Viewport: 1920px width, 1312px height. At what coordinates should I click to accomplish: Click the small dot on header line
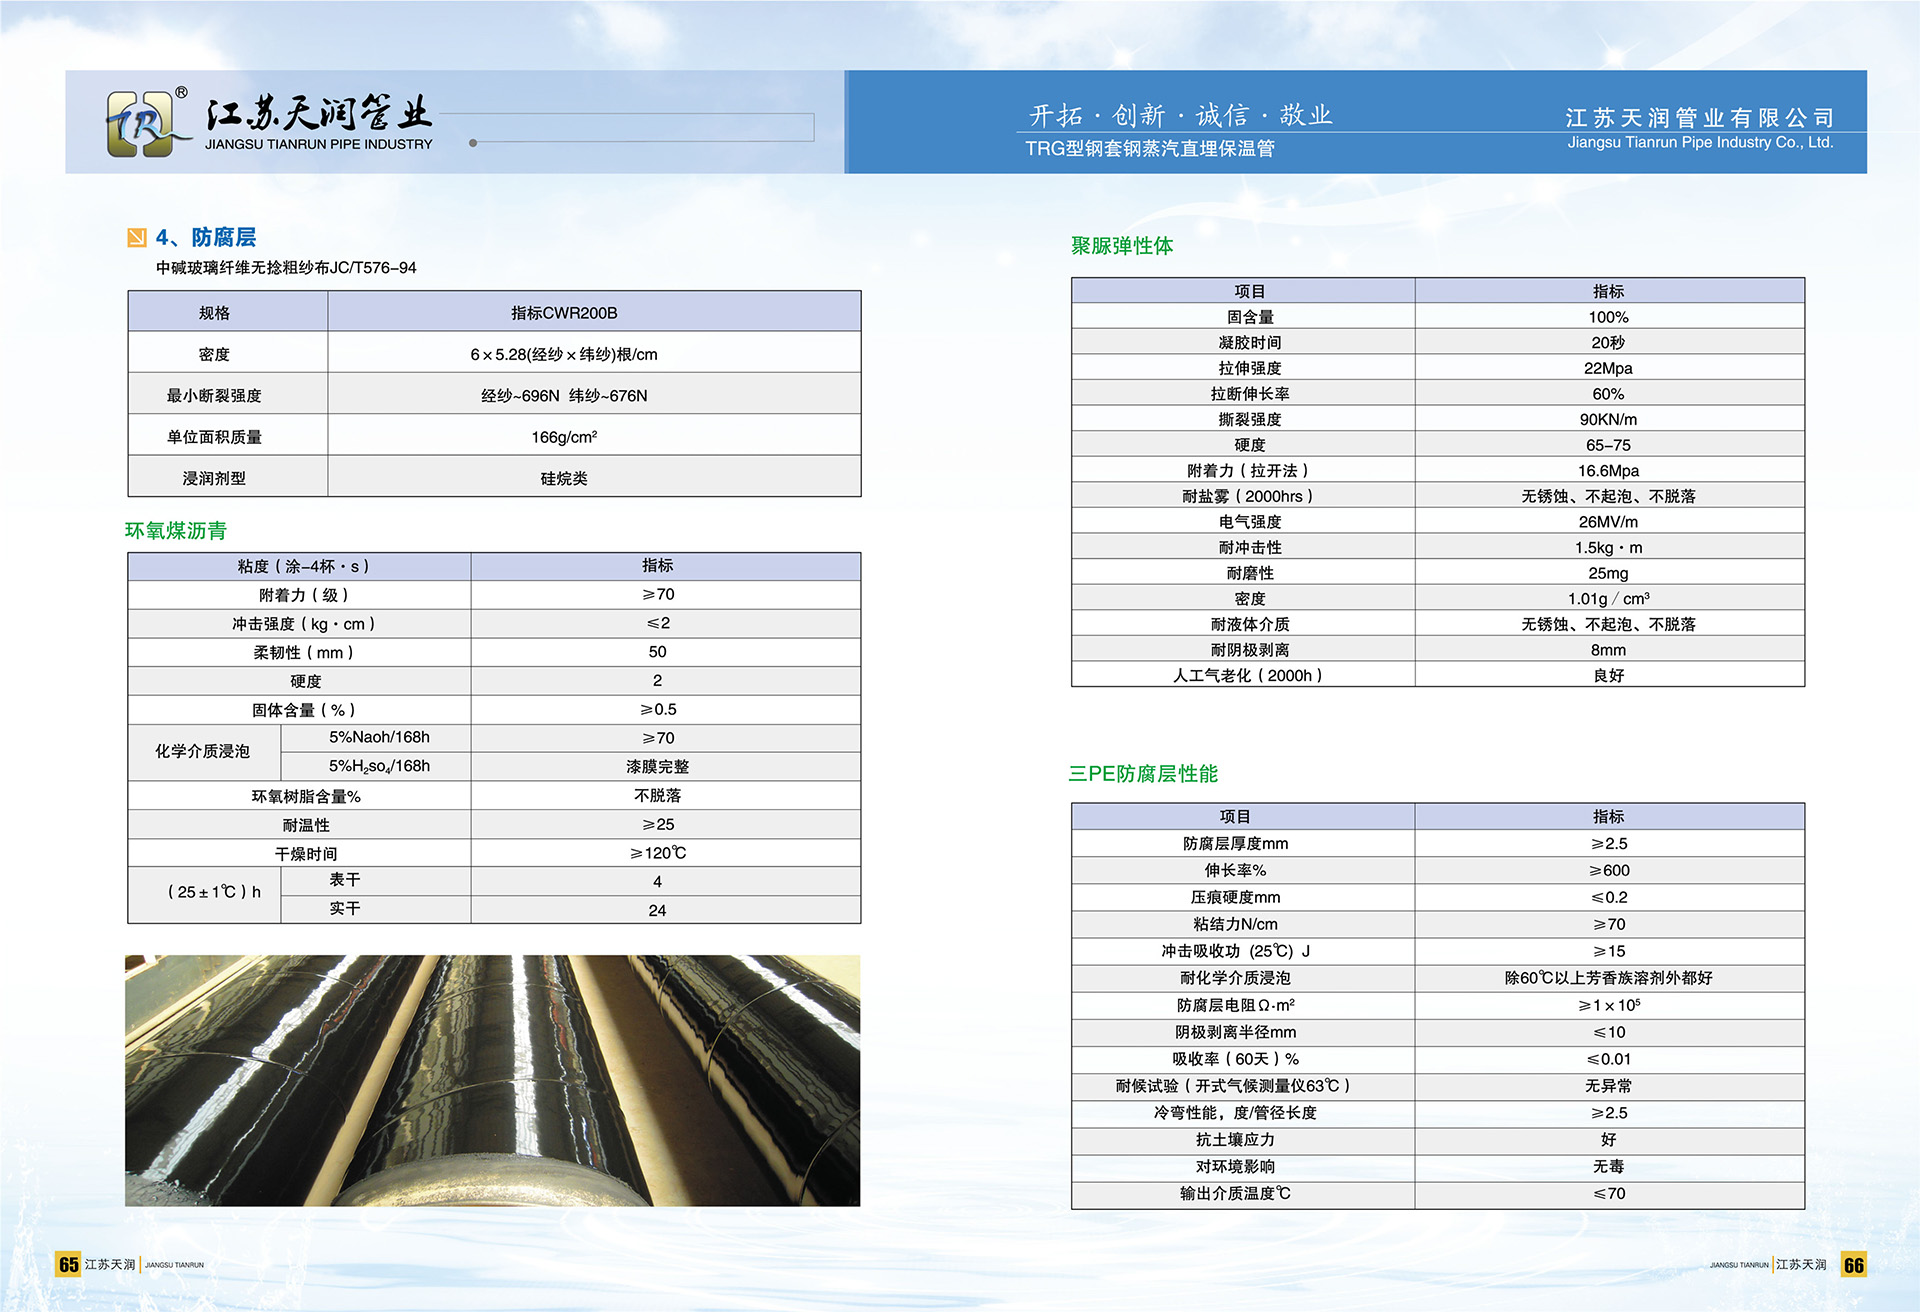(473, 143)
